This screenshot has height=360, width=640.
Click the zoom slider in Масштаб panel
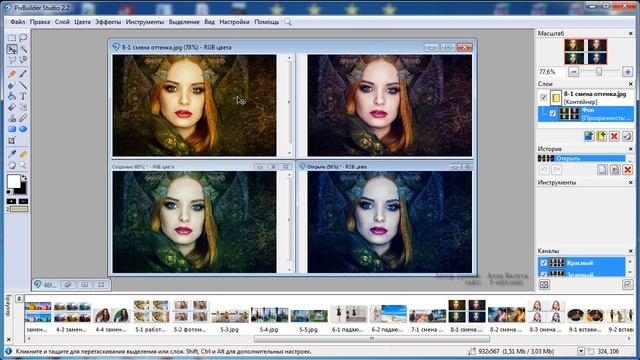[x=599, y=72]
